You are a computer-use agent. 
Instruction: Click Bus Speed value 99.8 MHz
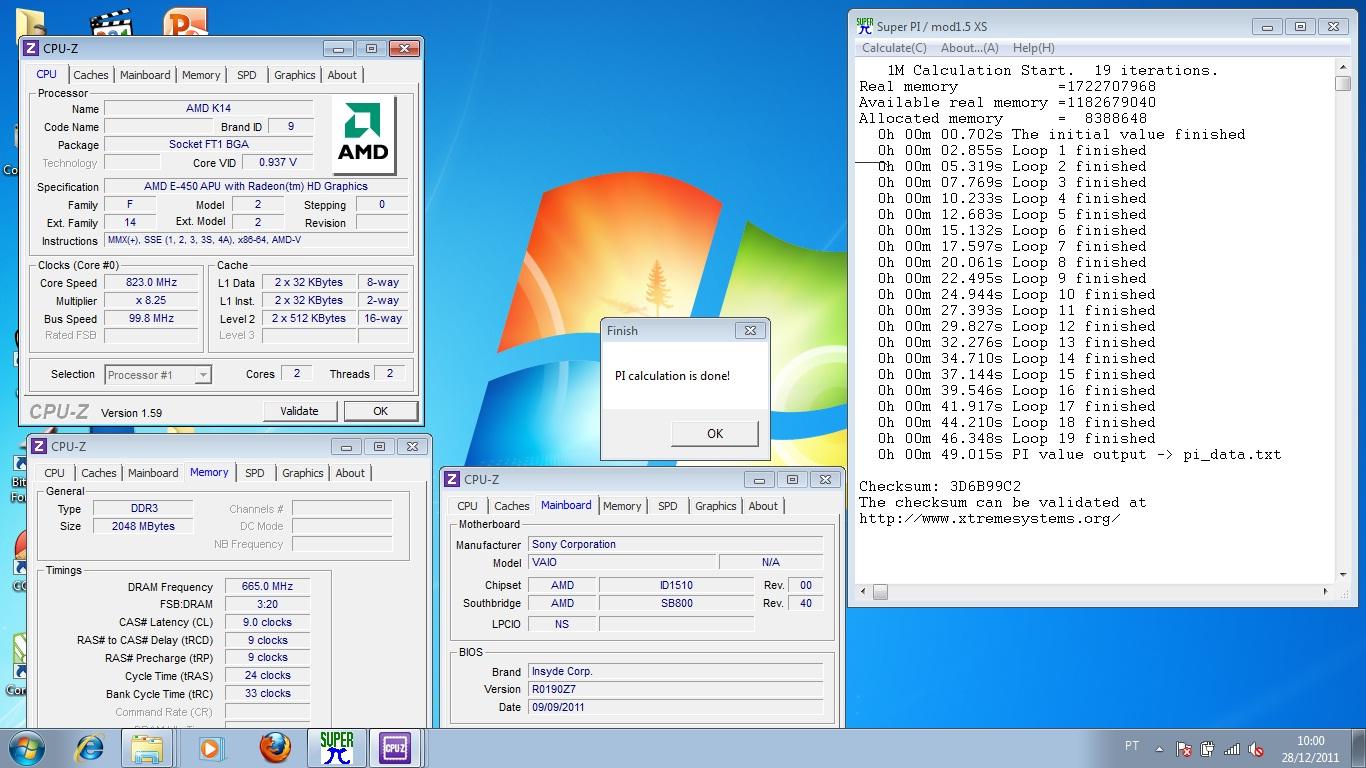(x=152, y=319)
